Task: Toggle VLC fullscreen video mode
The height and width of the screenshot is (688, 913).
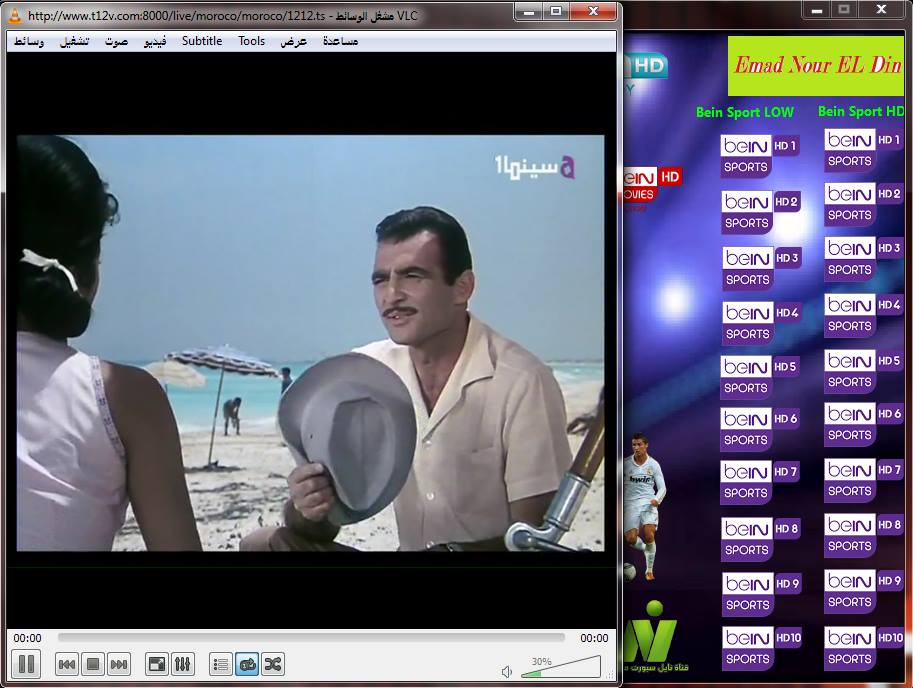Action: point(157,664)
